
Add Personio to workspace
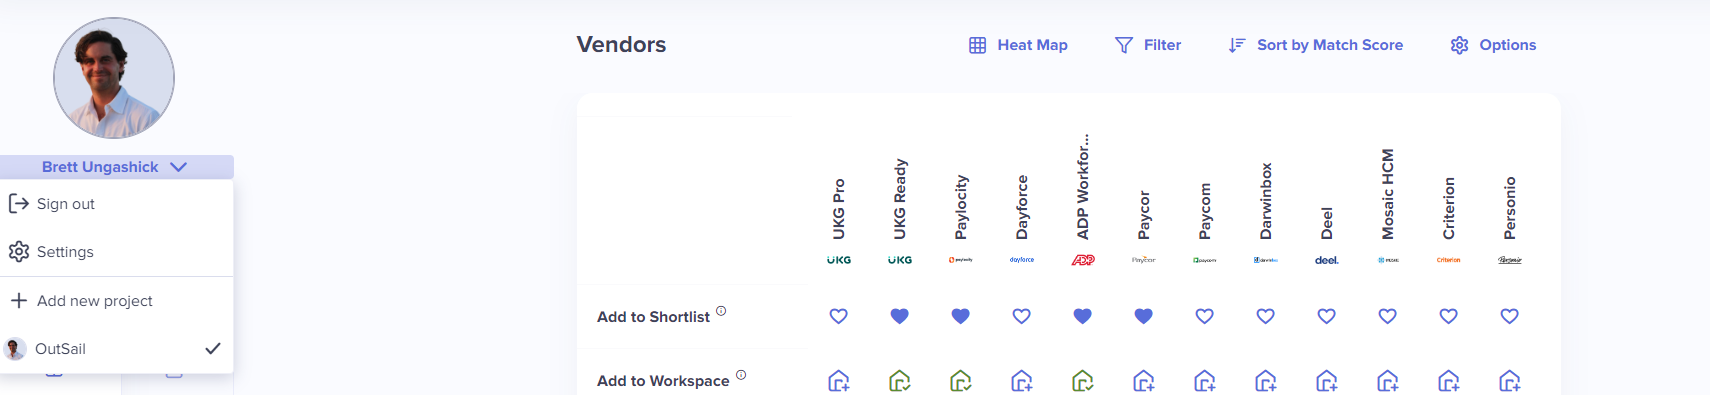1510,381
